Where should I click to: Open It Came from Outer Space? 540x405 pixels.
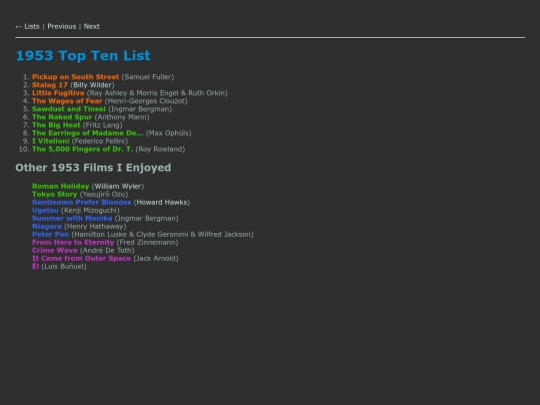[82, 258]
